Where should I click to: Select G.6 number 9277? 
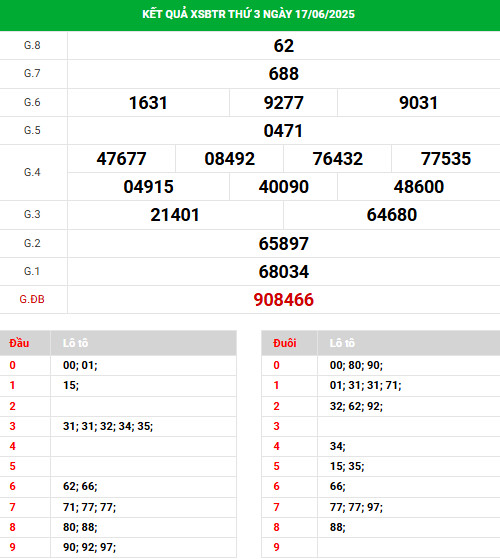pos(284,103)
